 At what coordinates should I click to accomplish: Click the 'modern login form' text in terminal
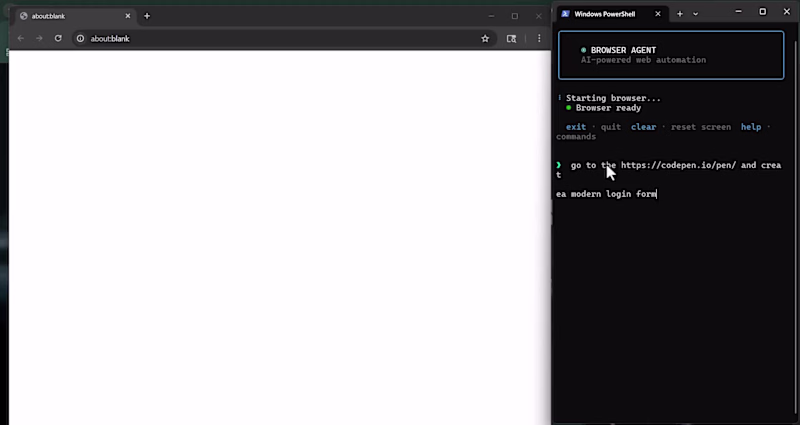[x=614, y=194]
